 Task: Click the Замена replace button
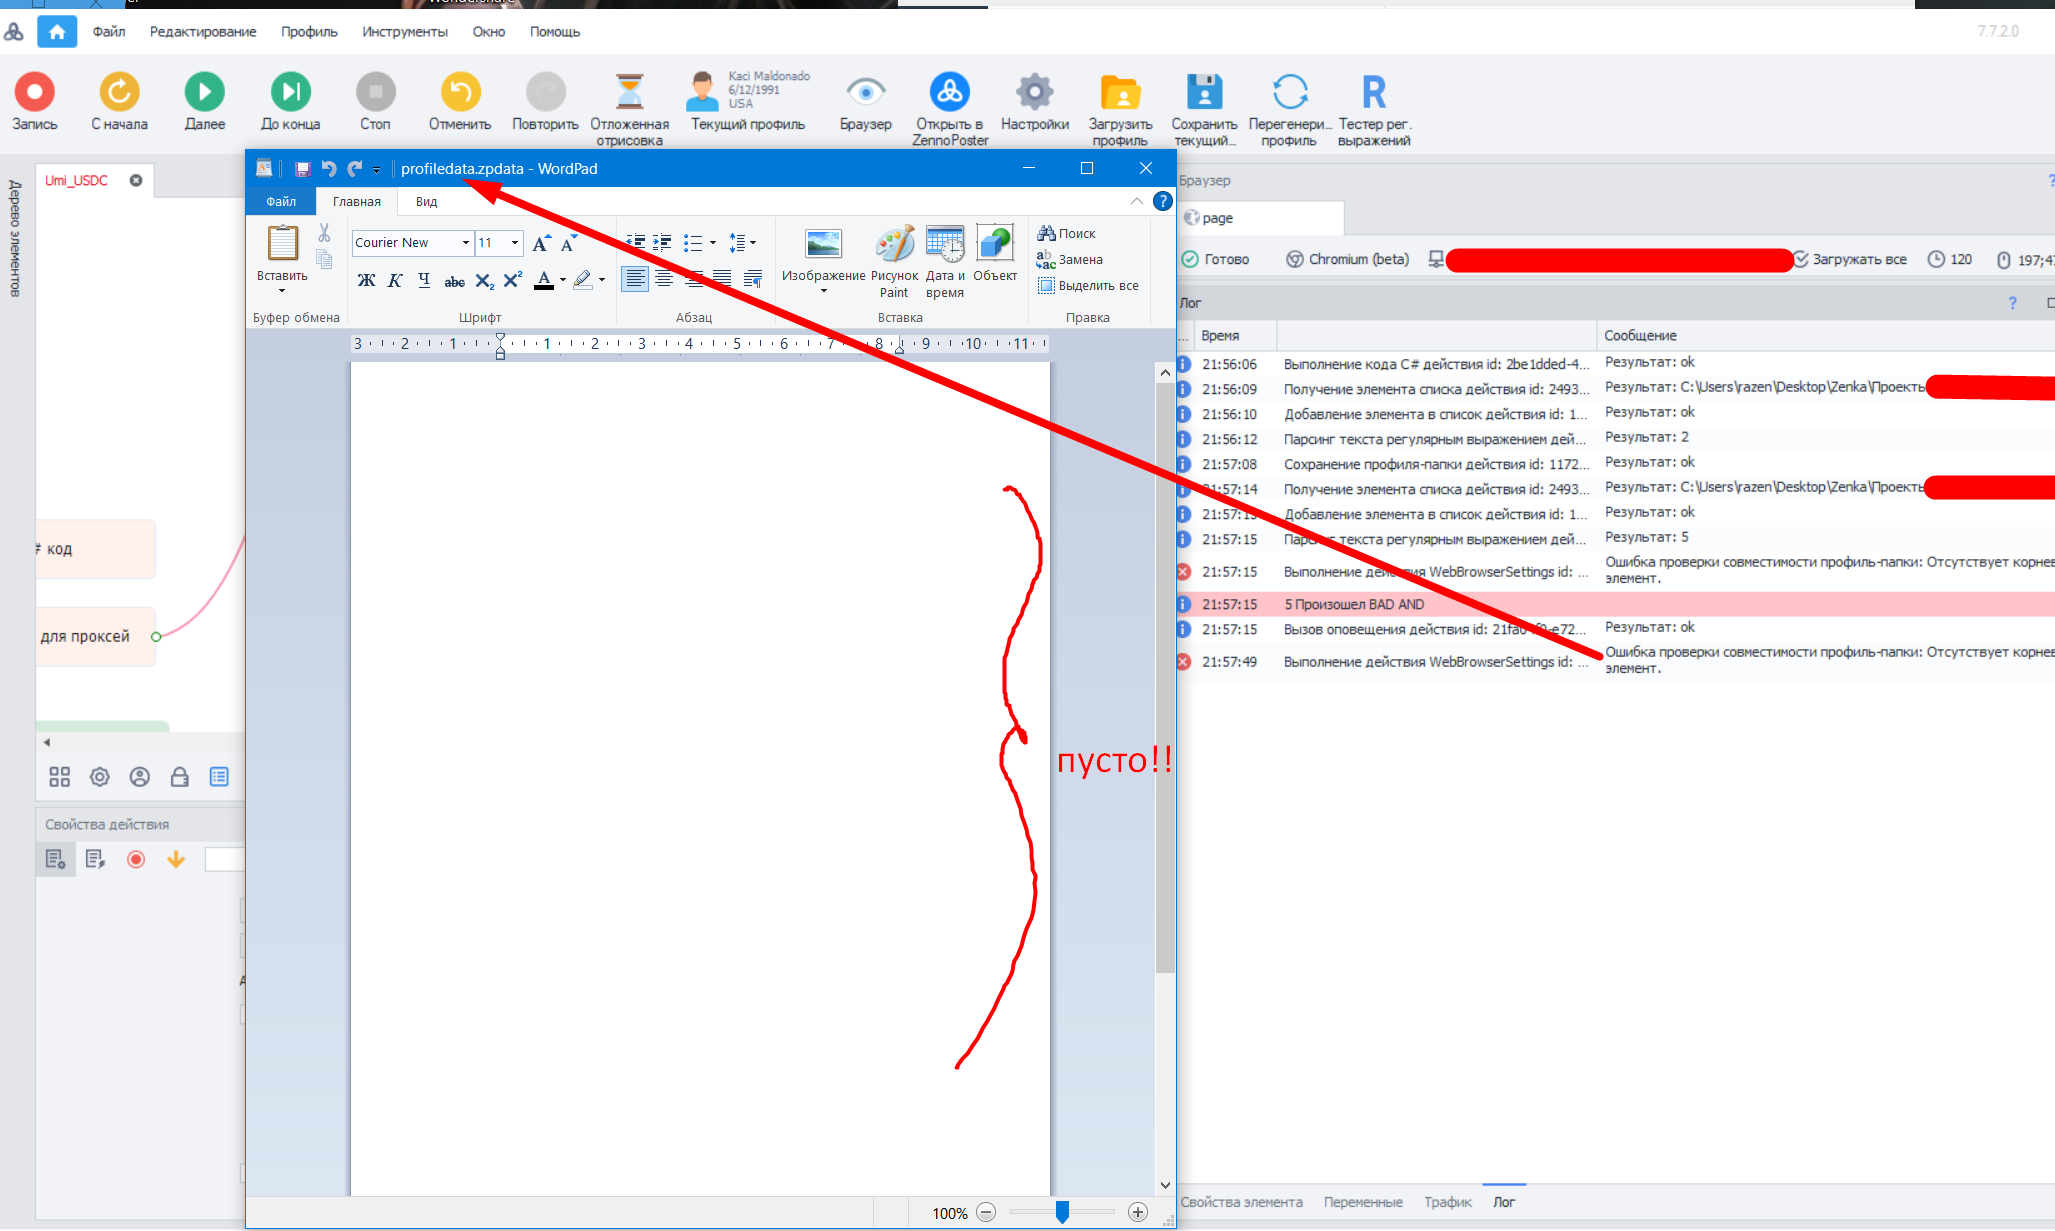click(1071, 260)
